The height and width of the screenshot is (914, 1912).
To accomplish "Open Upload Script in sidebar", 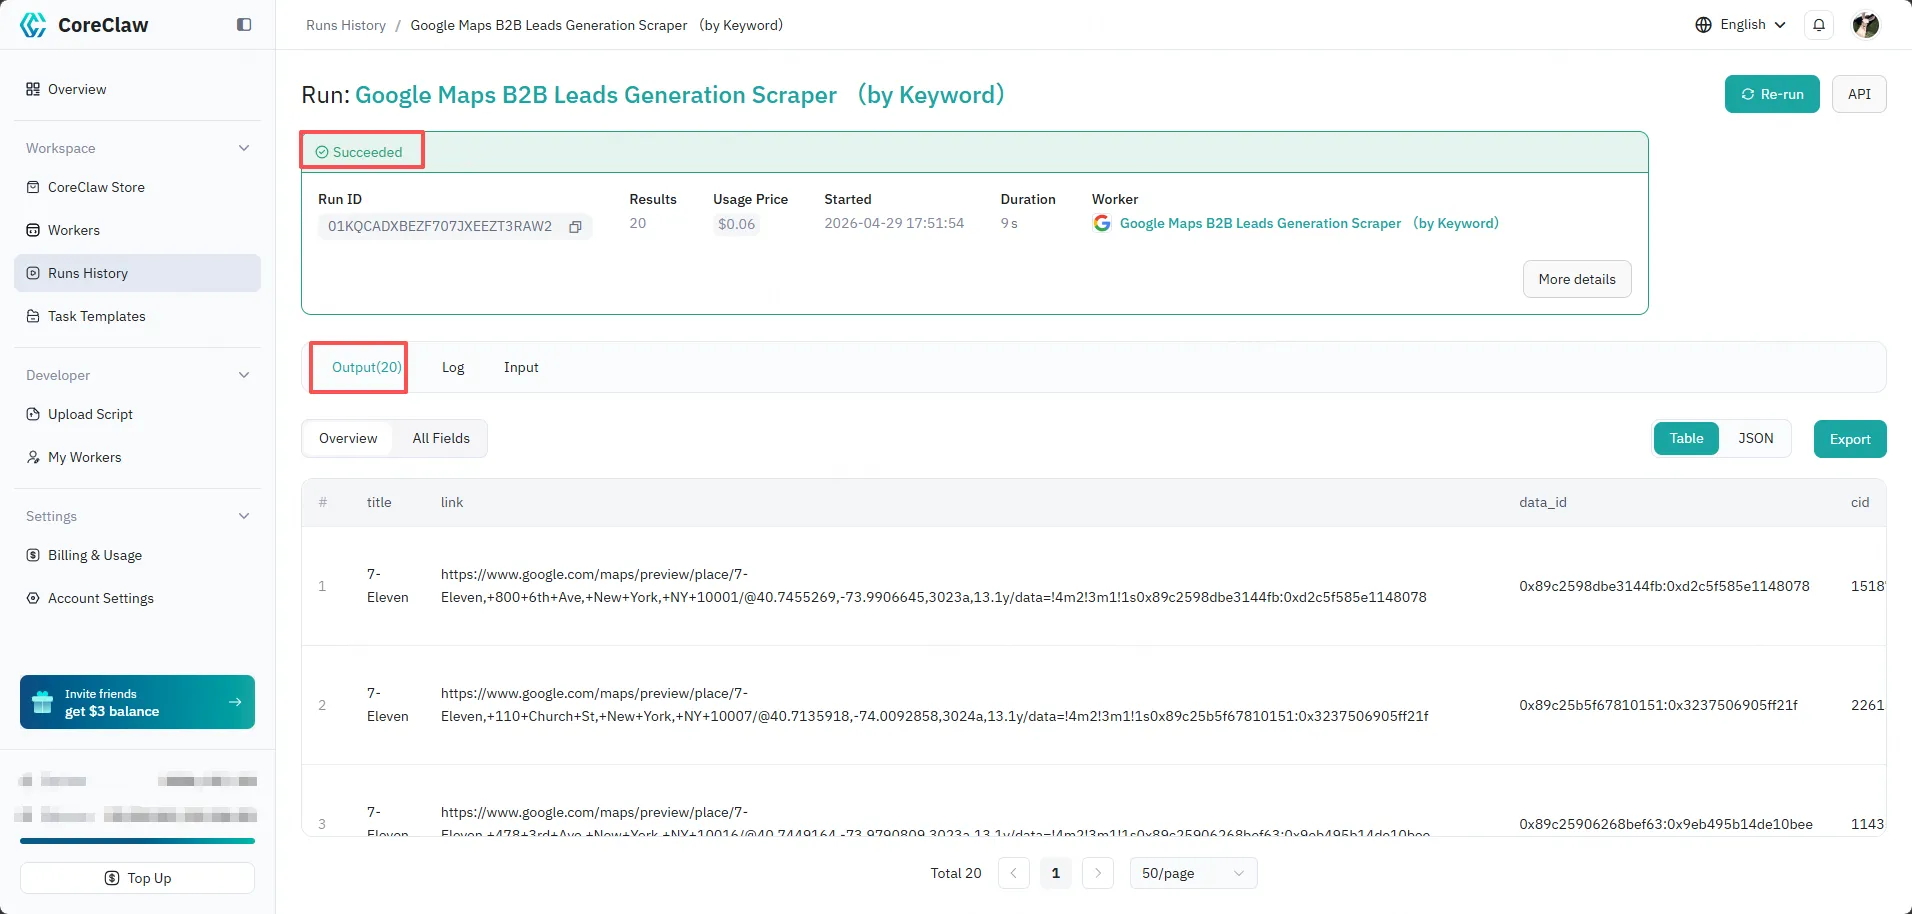I will click(x=137, y=414).
